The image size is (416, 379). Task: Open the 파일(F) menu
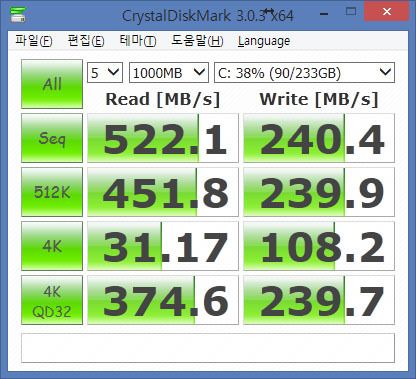click(34, 41)
